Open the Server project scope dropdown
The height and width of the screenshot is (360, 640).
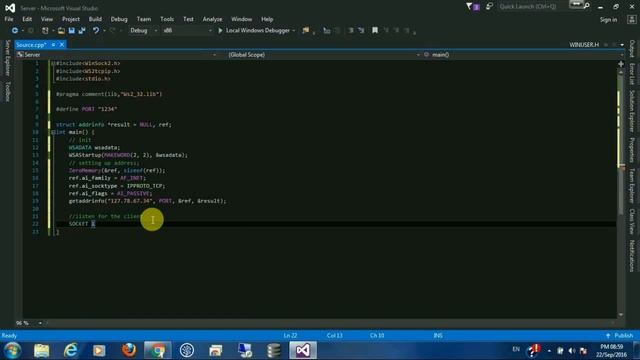point(116,55)
